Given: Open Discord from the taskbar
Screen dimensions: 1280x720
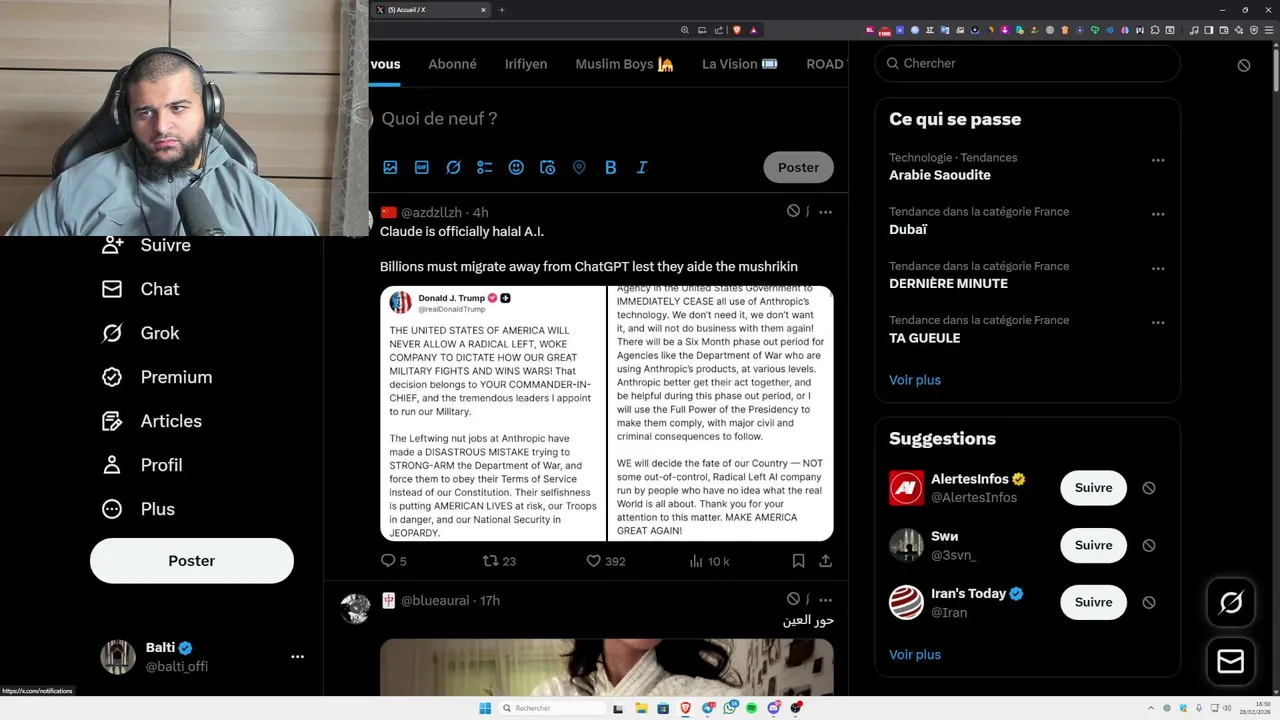Looking at the screenshot, I should tap(774, 708).
